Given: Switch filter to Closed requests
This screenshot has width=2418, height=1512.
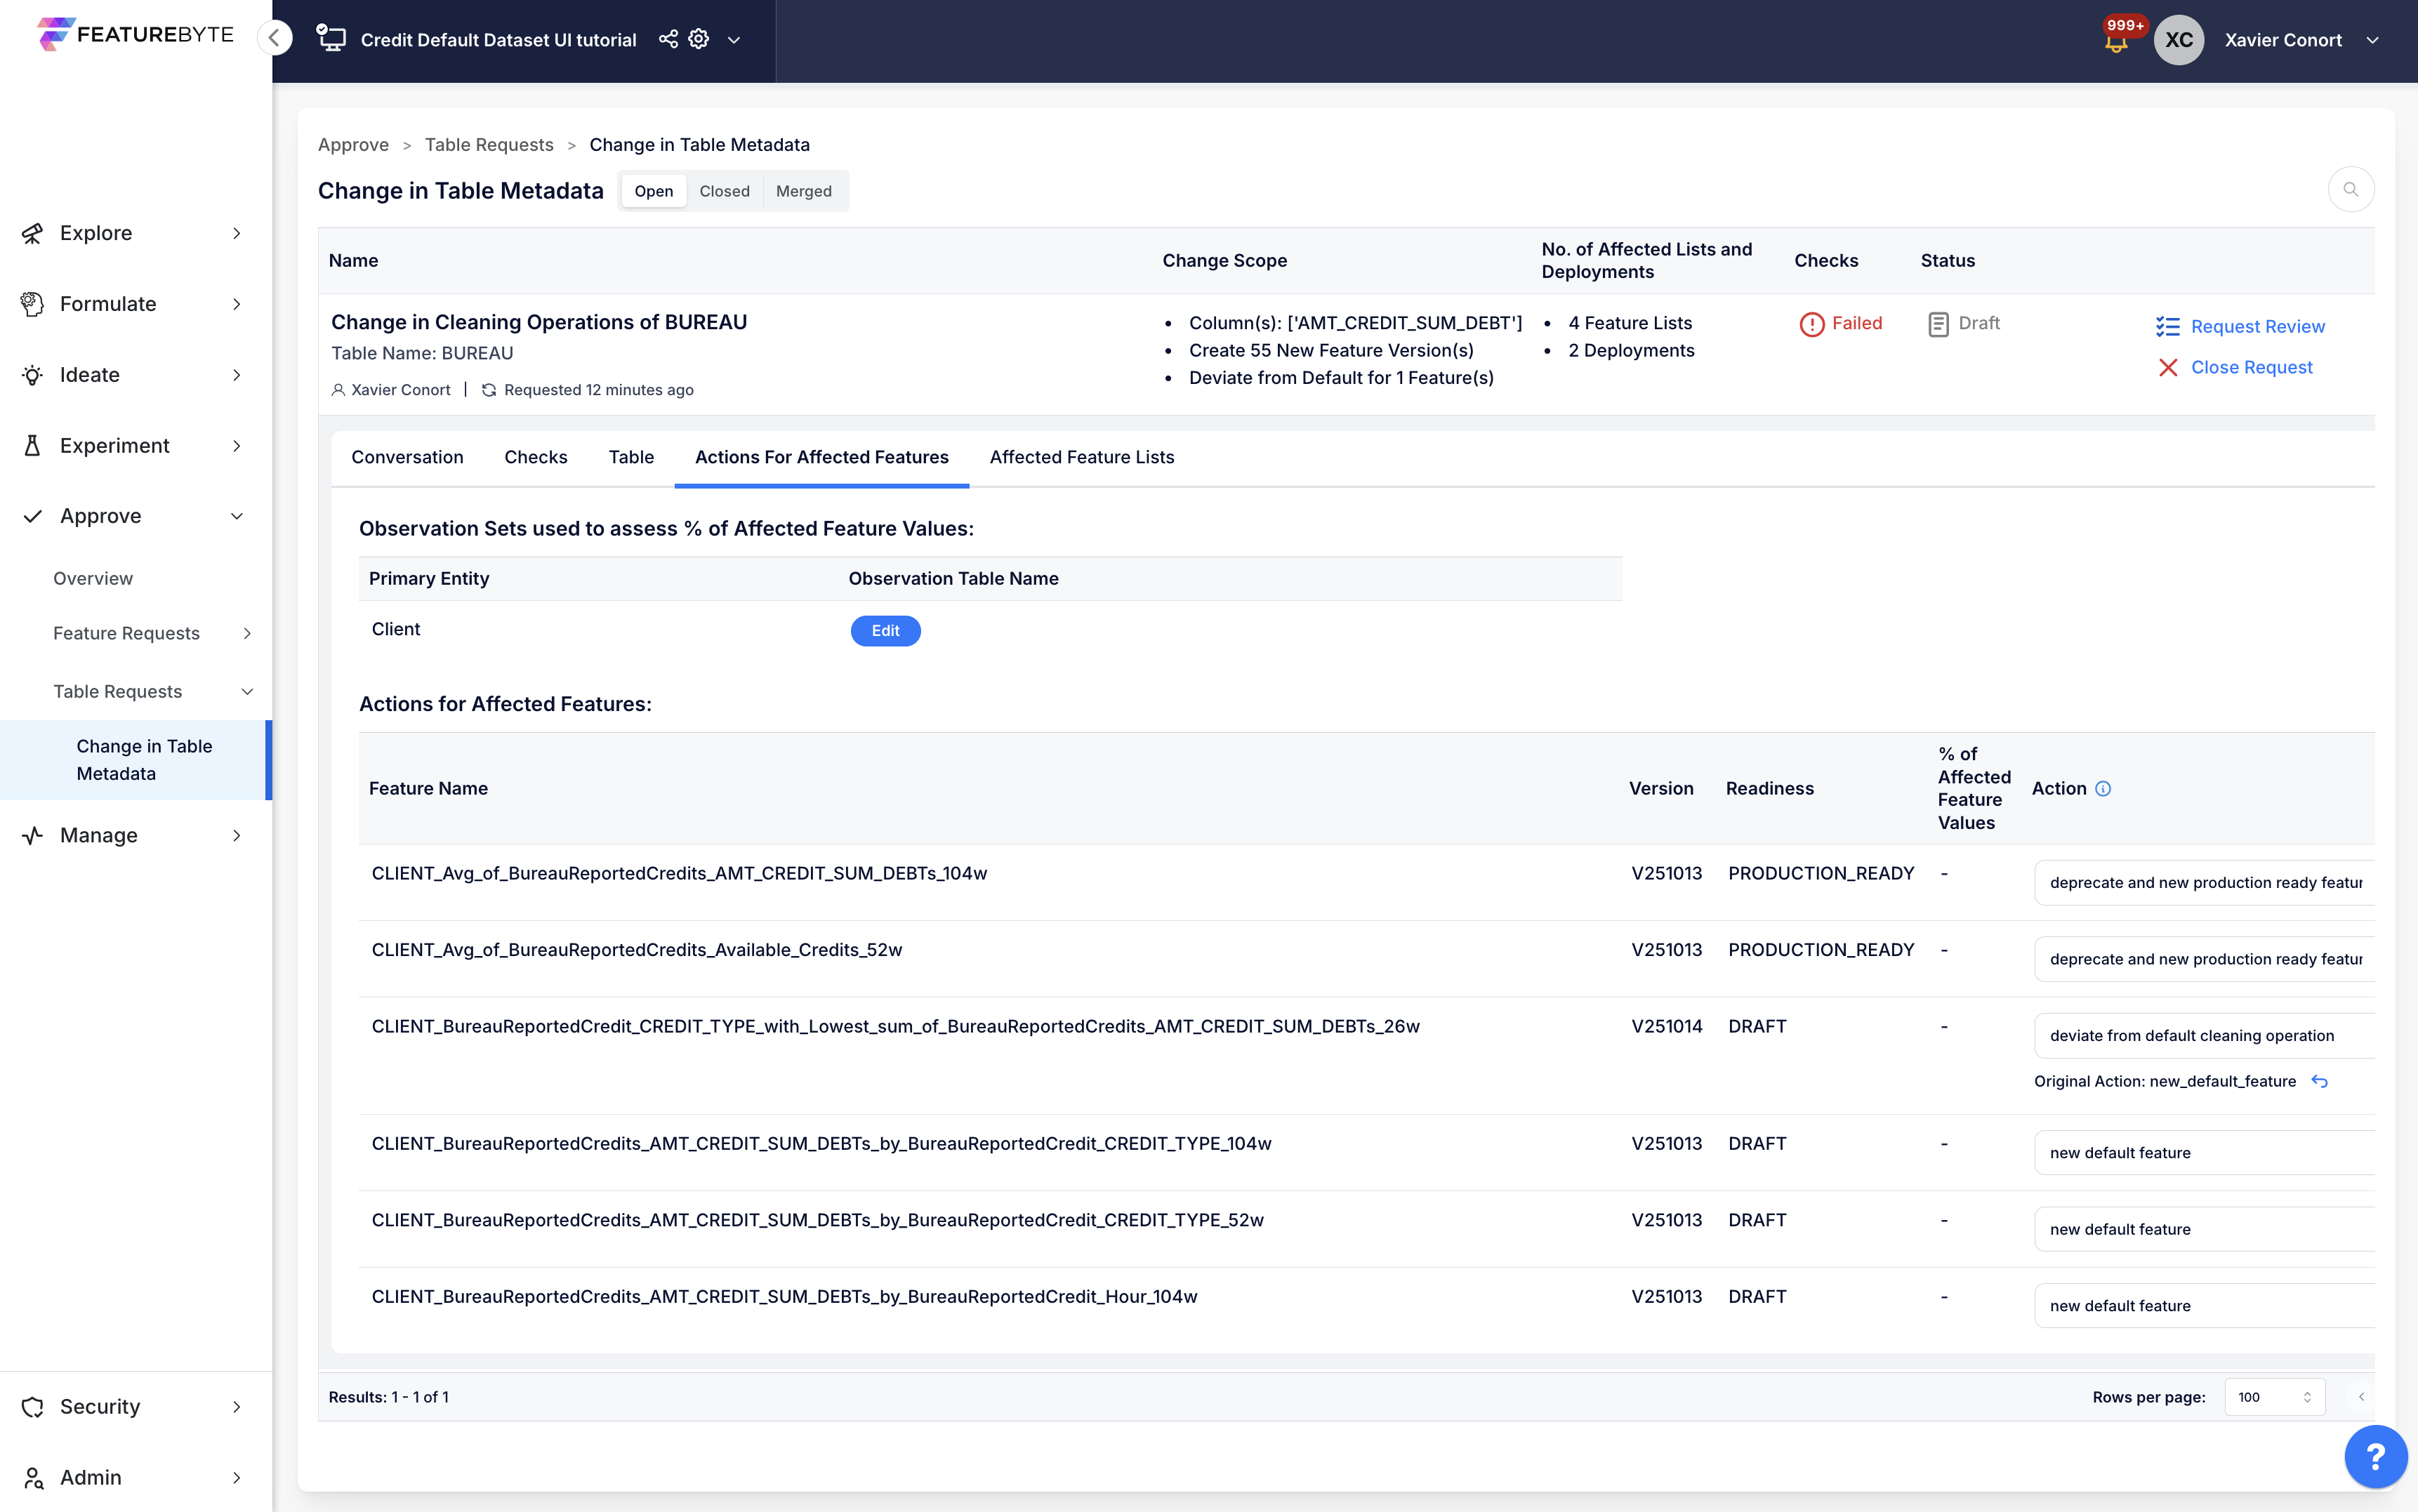Looking at the screenshot, I should (x=724, y=191).
